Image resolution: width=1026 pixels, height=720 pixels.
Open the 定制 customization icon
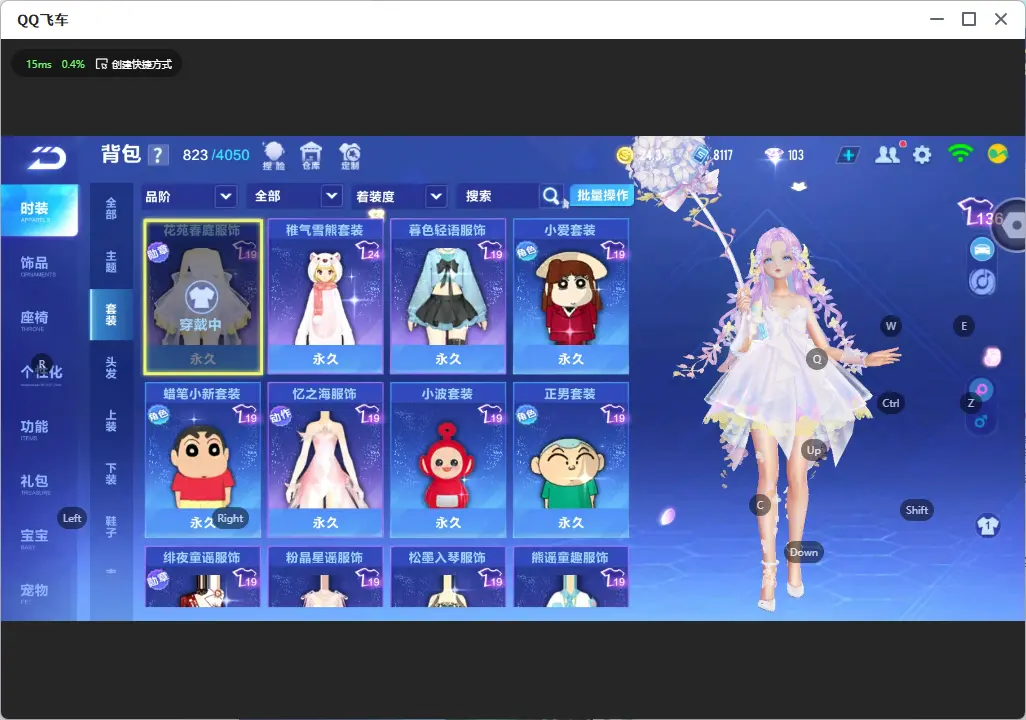tap(350, 156)
